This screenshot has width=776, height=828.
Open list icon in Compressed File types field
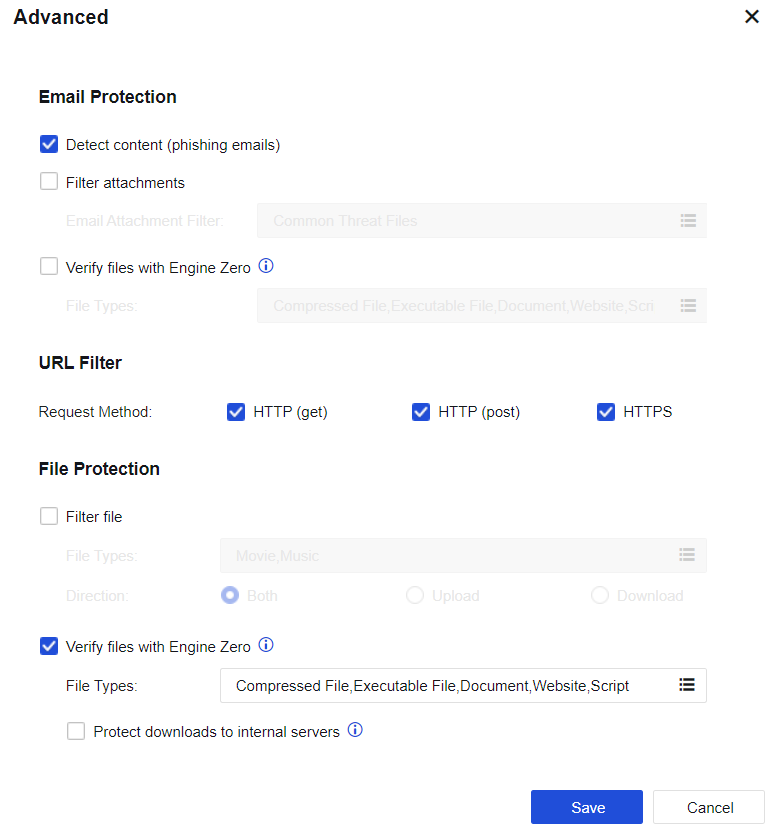[687, 685]
